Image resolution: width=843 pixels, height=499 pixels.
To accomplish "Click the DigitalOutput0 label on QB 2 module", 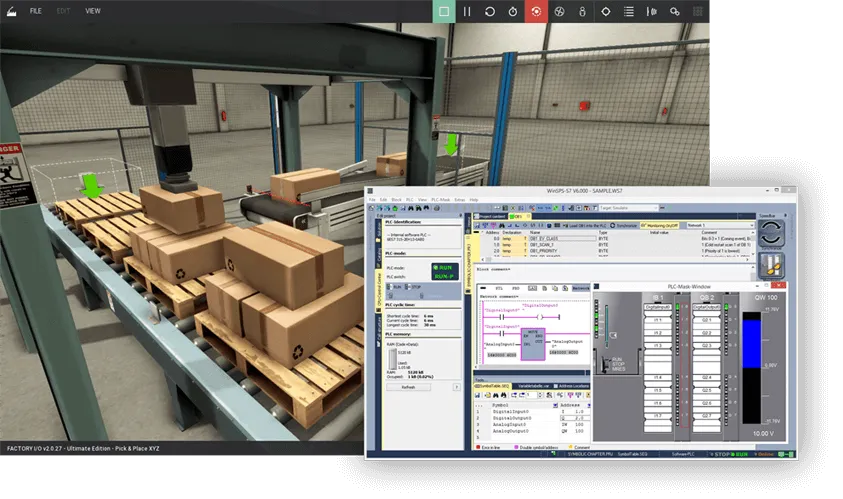I will tap(706, 307).
